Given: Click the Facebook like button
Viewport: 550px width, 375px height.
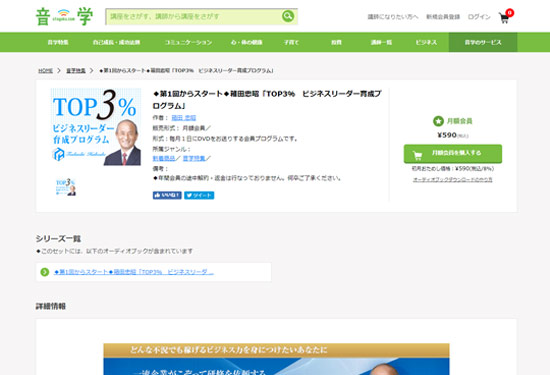Looking at the screenshot, I should tap(167, 195).
